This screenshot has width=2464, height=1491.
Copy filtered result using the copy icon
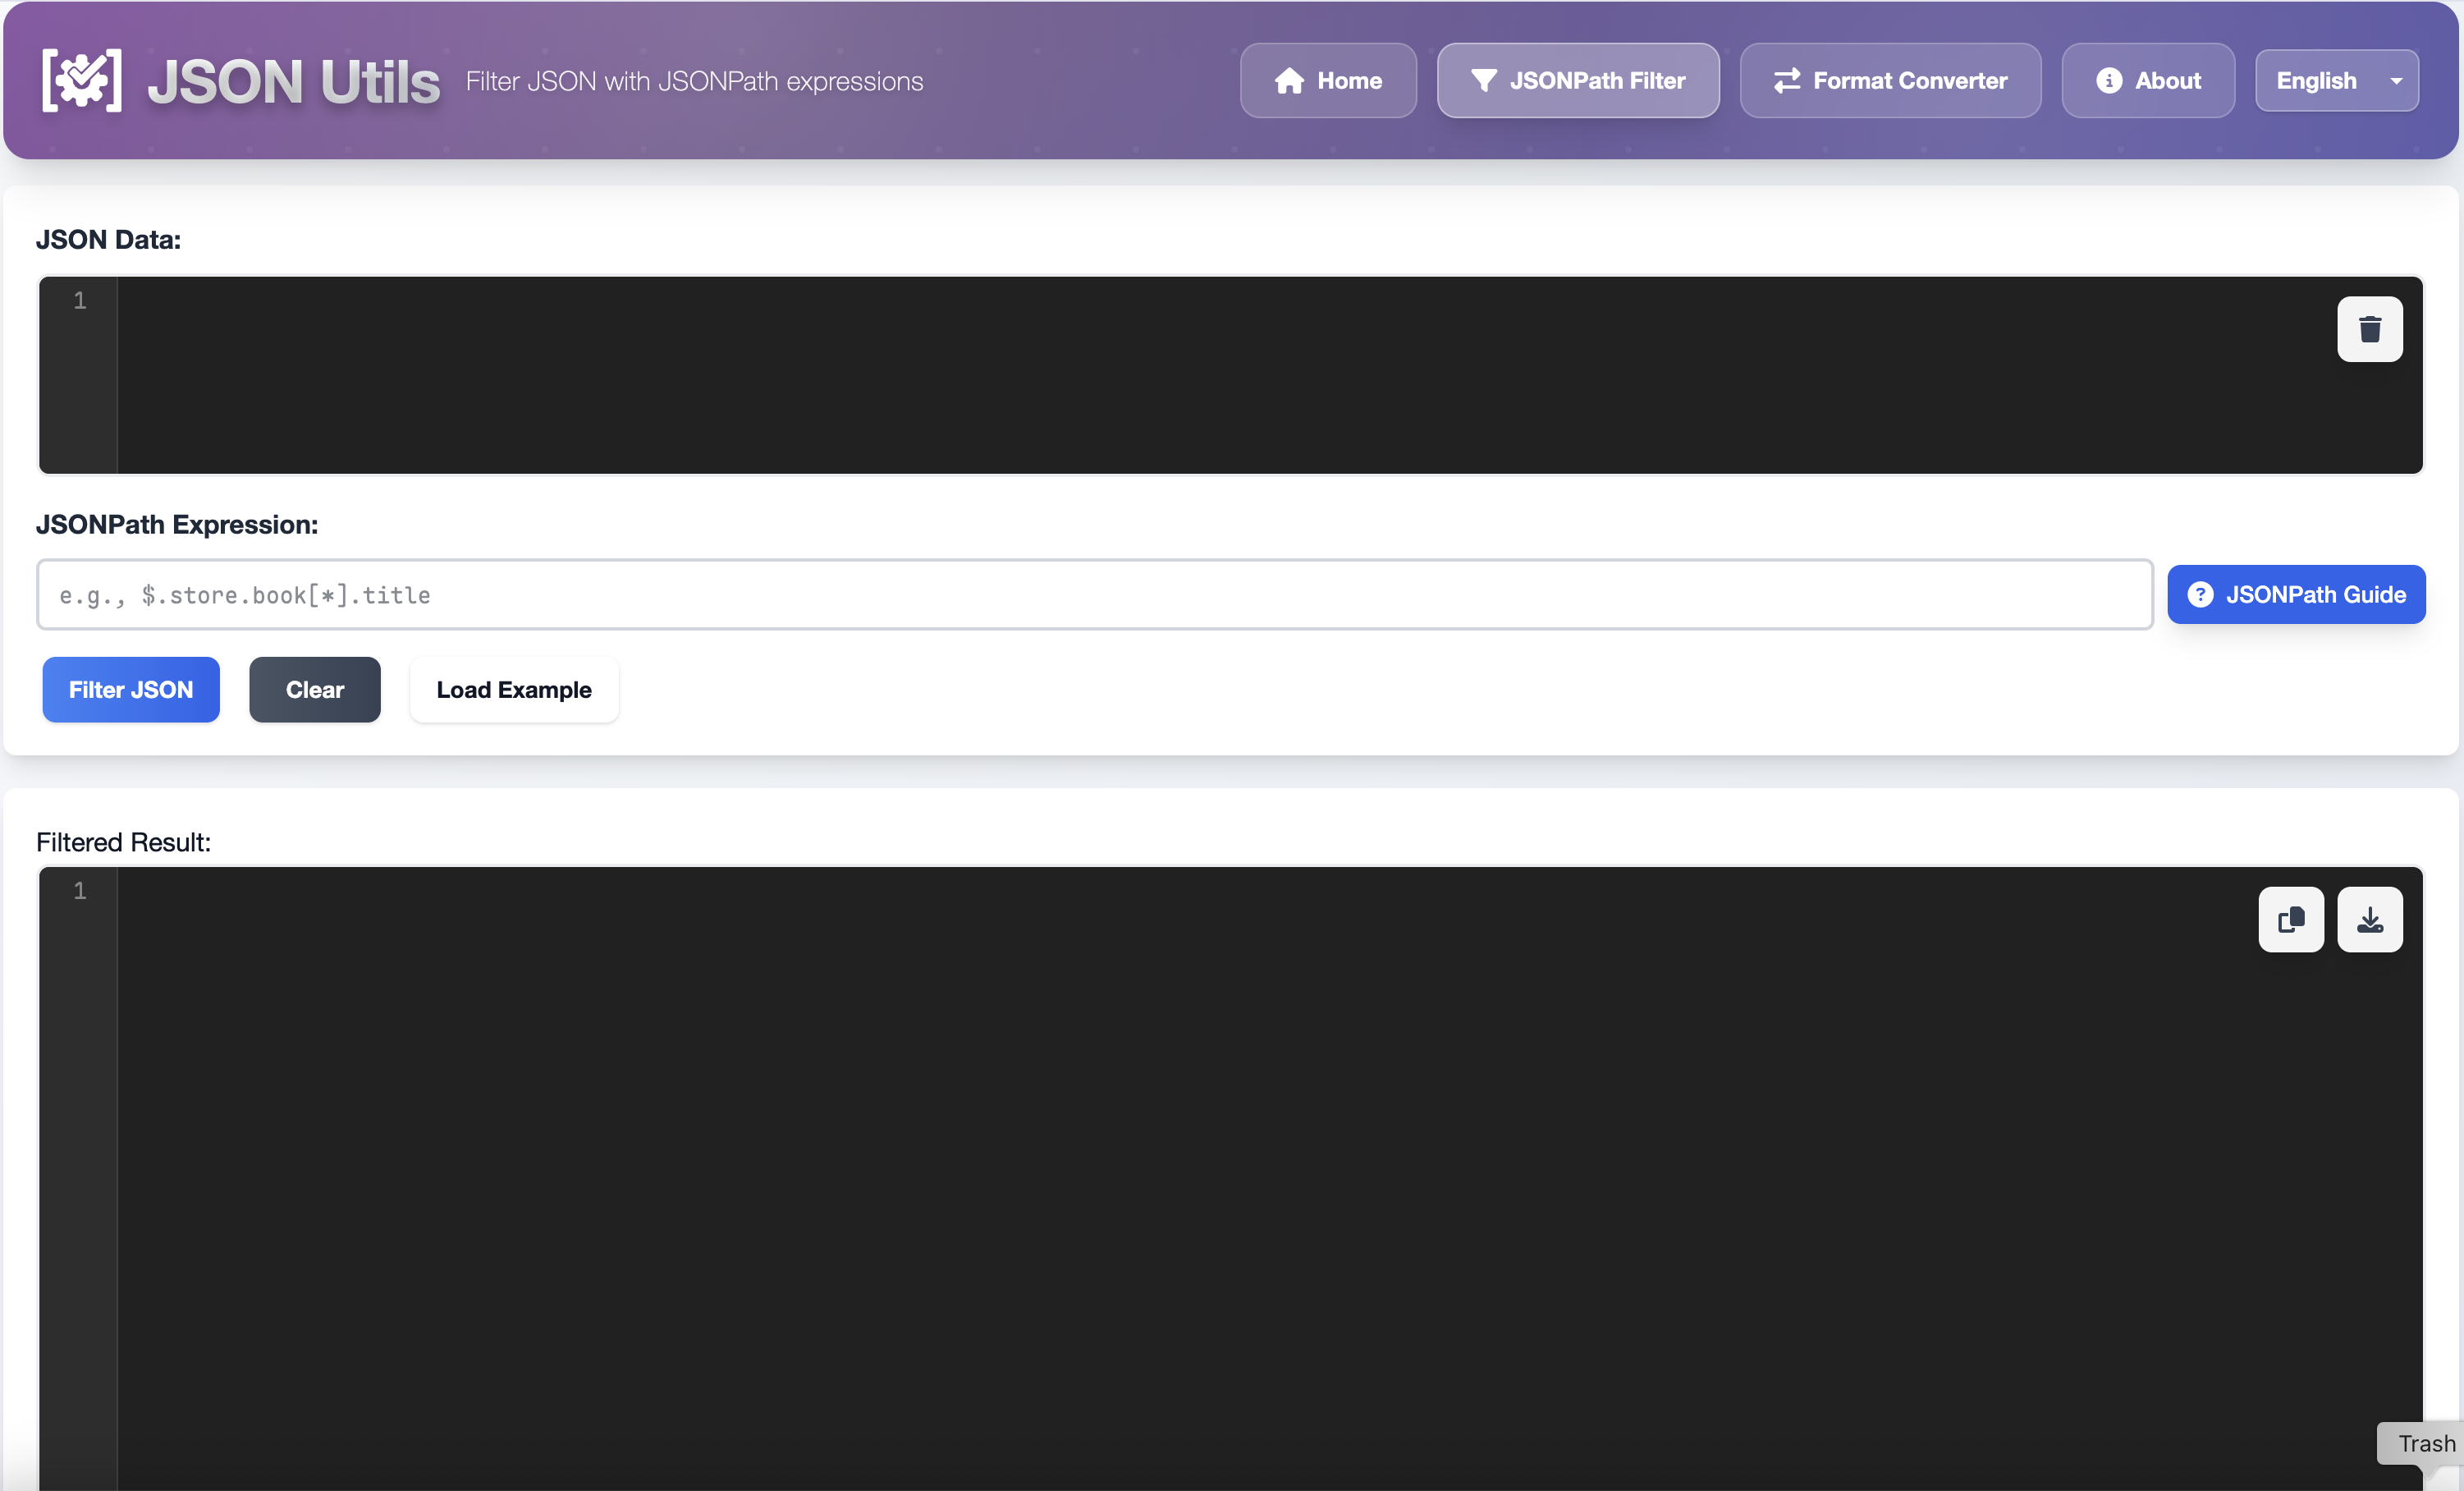[x=2290, y=919]
